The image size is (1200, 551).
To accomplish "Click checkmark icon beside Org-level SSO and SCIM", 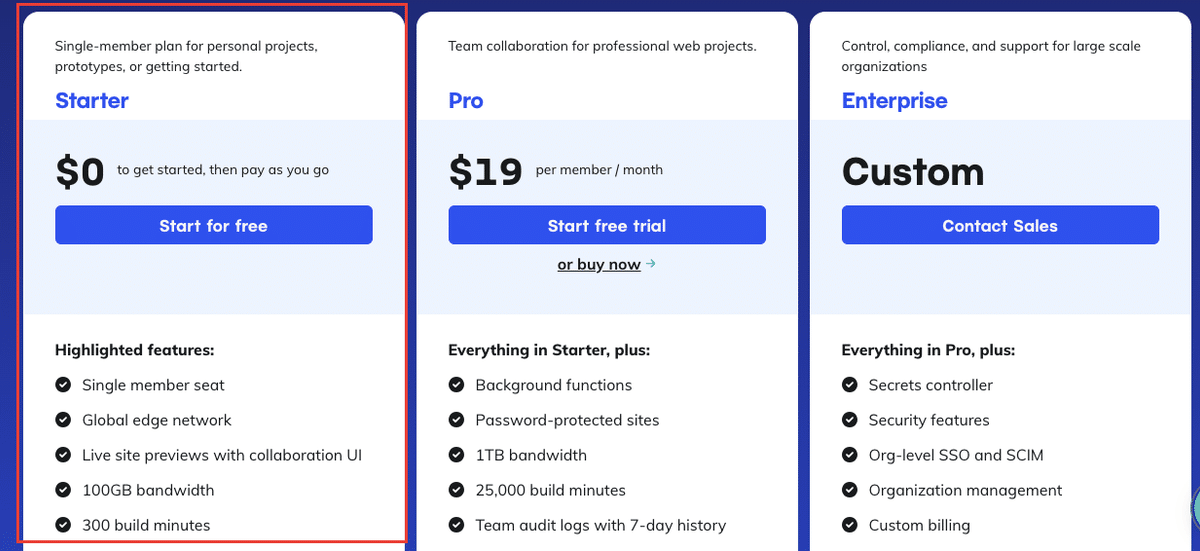I will (x=850, y=455).
